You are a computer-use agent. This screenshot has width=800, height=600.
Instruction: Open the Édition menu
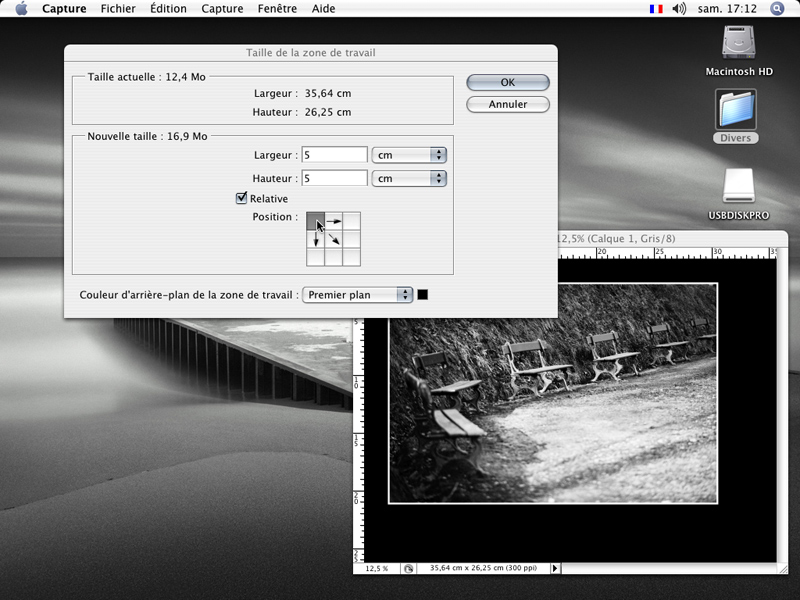click(168, 9)
